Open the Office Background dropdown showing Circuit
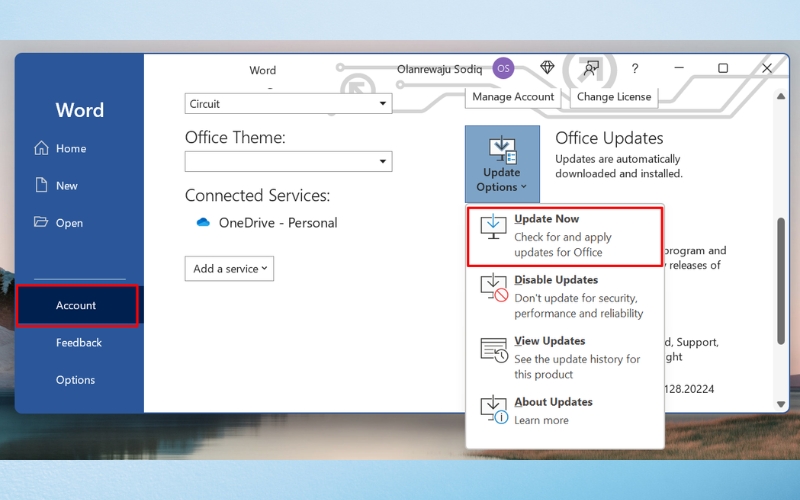 [288, 104]
